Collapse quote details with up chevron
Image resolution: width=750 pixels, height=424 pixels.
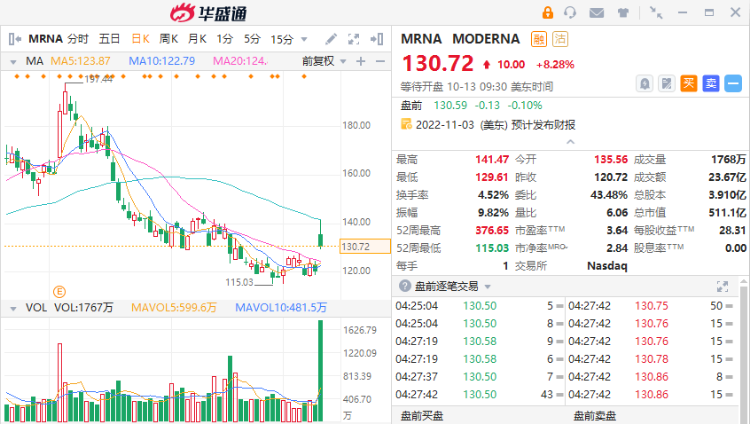coord(570,142)
